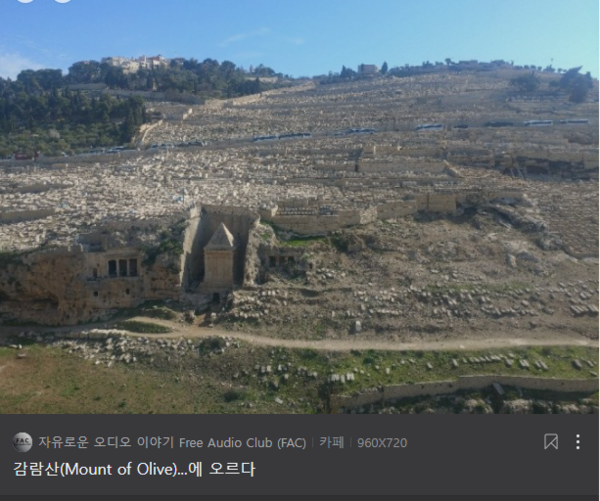This screenshot has height=501, width=600.
Task: Click the 카페 source type label
Action: (x=331, y=442)
